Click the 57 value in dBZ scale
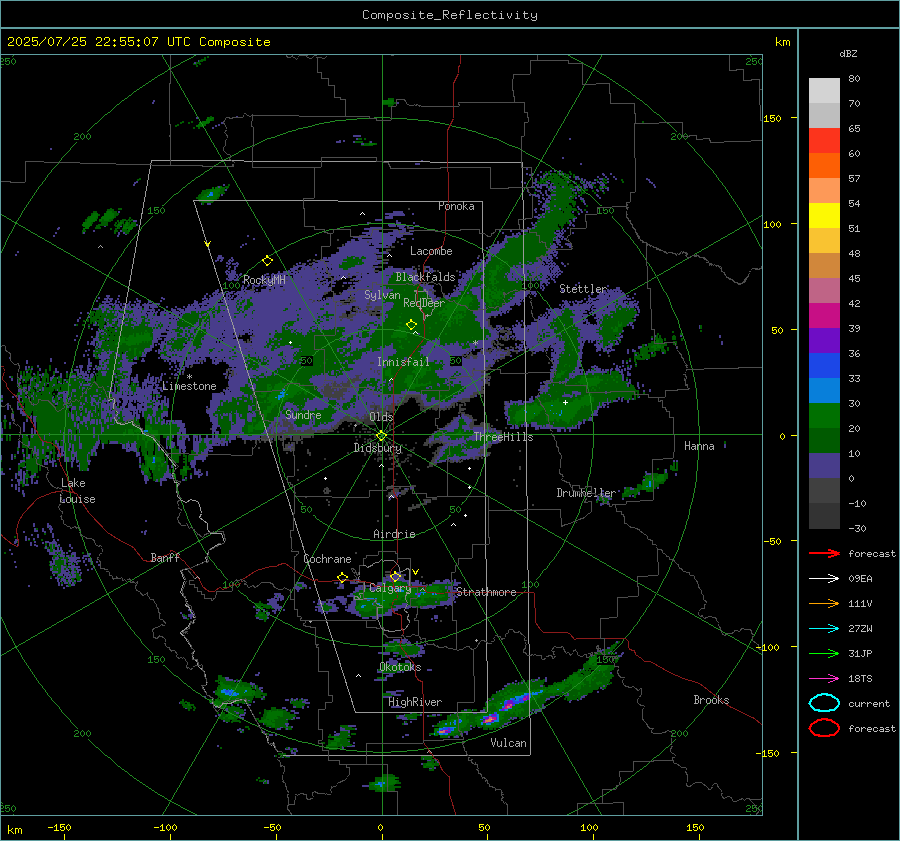The image size is (900, 841). (x=854, y=179)
